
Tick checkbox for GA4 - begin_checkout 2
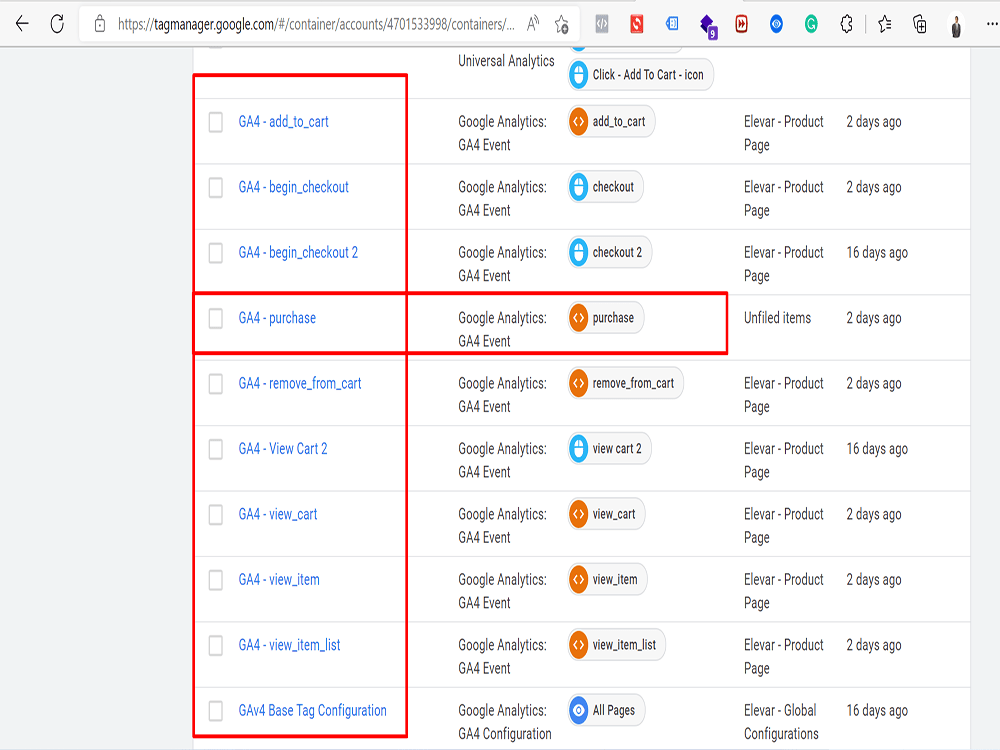point(216,253)
